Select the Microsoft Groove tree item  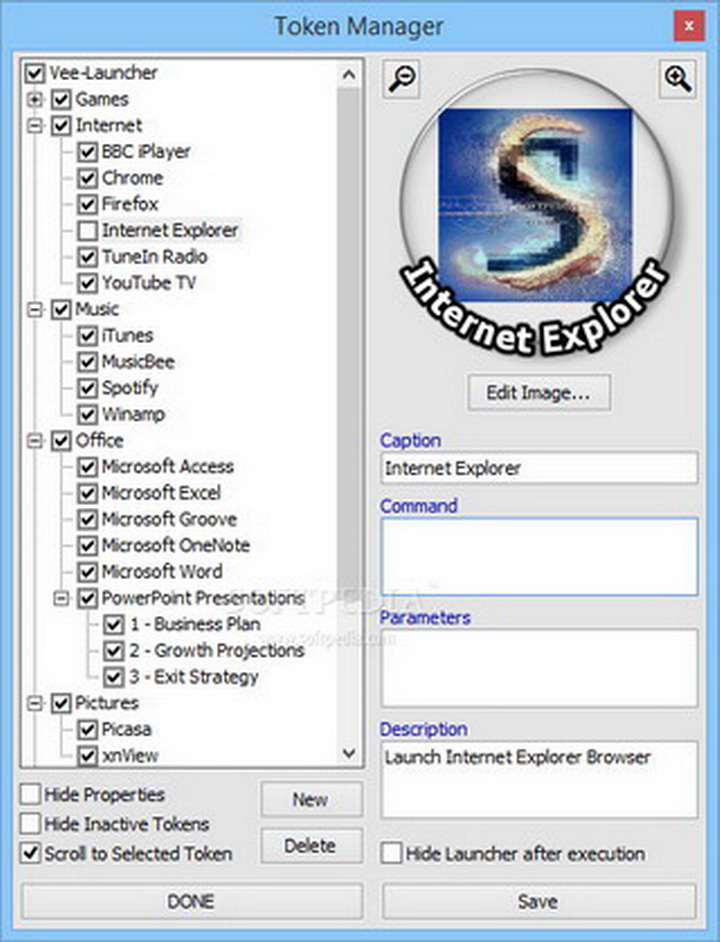pos(169,519)
